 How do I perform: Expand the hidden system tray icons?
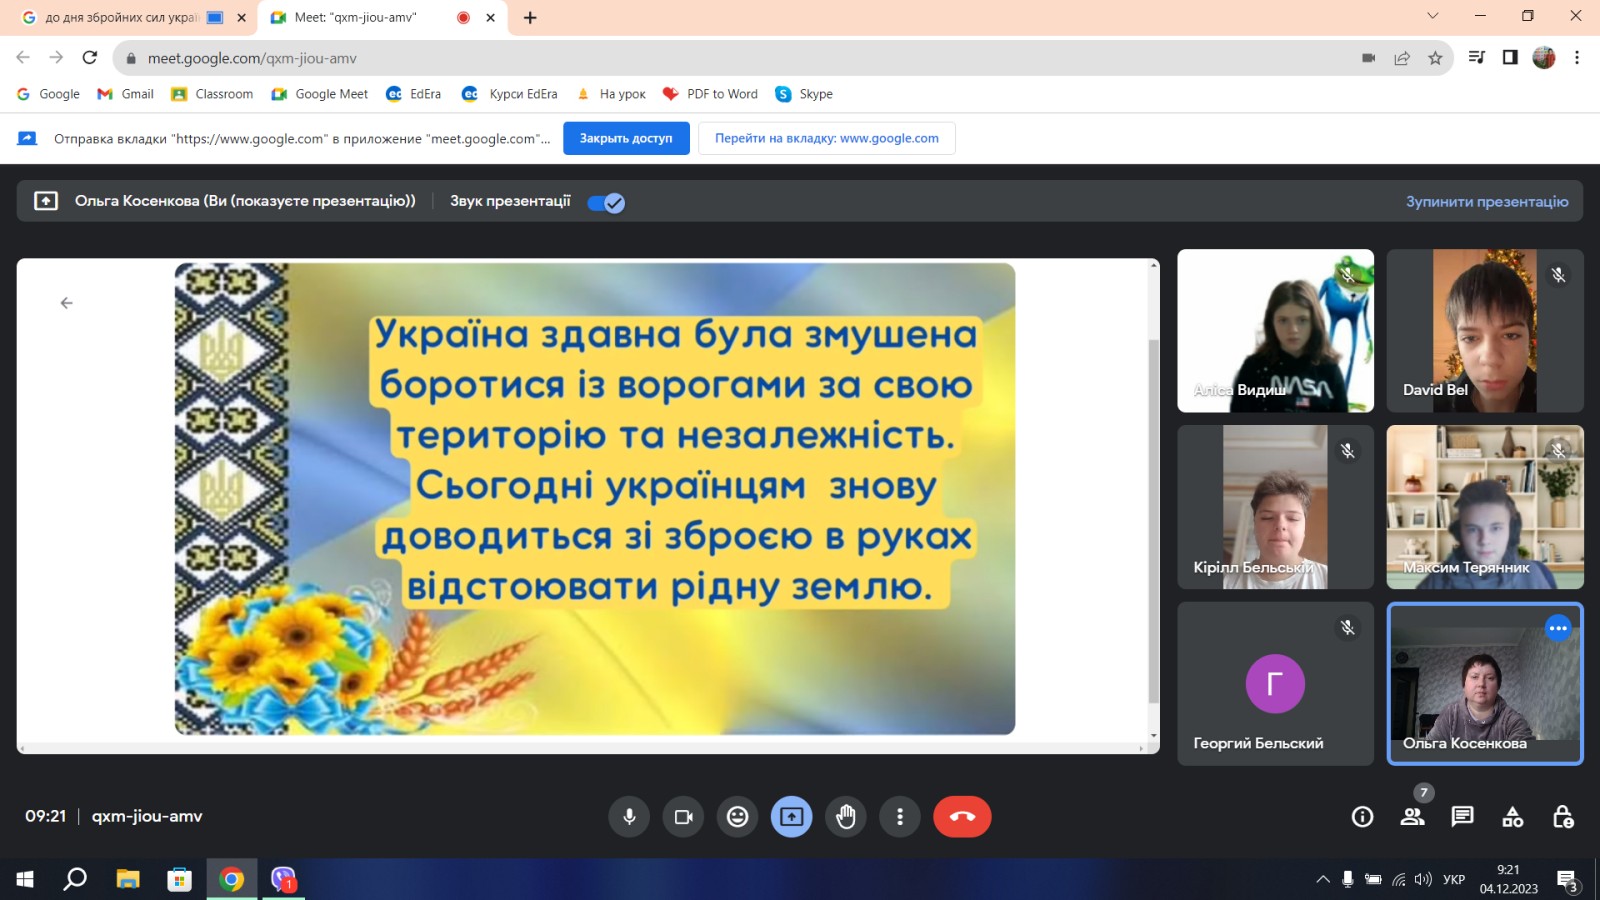click(1322, 880)
